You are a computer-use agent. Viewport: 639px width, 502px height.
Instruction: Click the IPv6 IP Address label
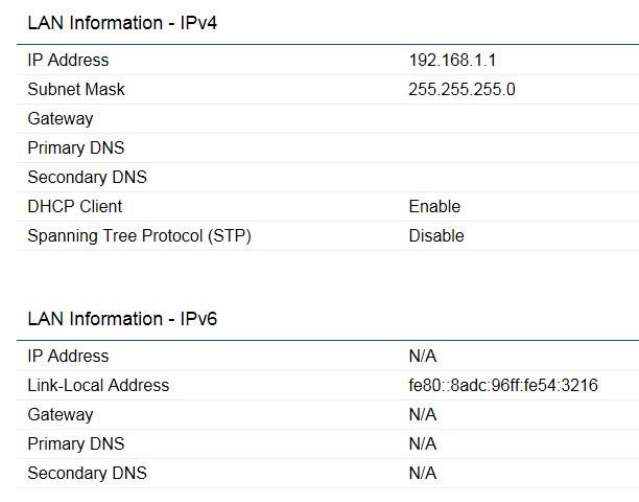point(68,356)
